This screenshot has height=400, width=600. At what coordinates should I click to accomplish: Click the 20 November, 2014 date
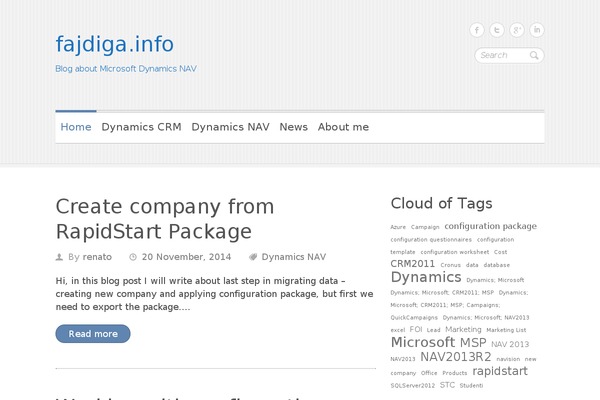(x=186, y=257)
